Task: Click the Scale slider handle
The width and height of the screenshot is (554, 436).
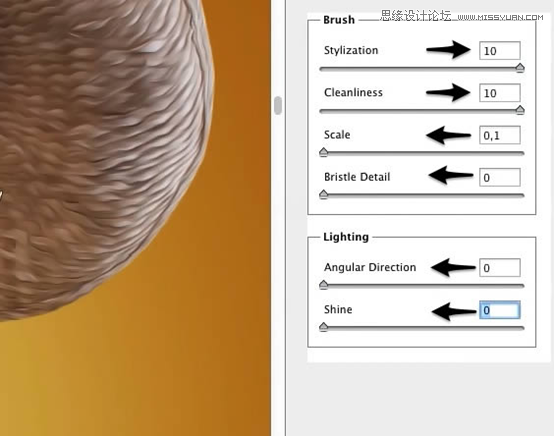Action: pos(324,152)
